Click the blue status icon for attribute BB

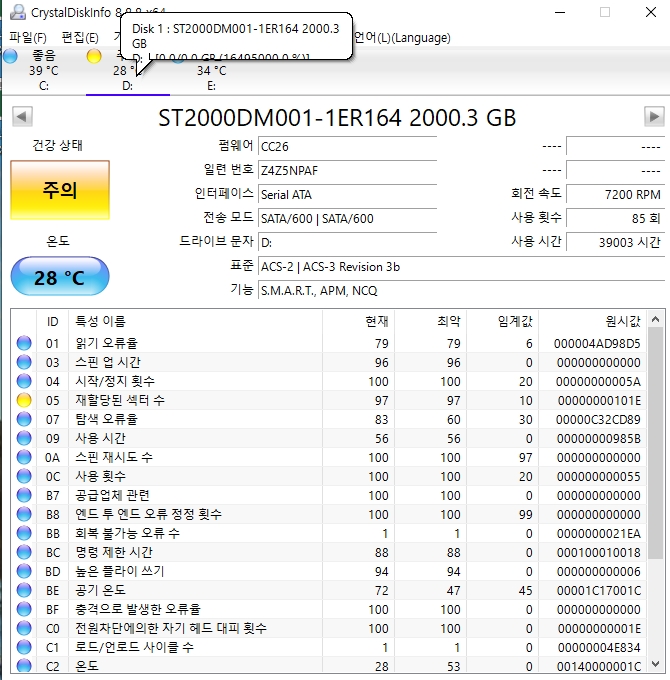pyautogui.click(x=24, y=533)
